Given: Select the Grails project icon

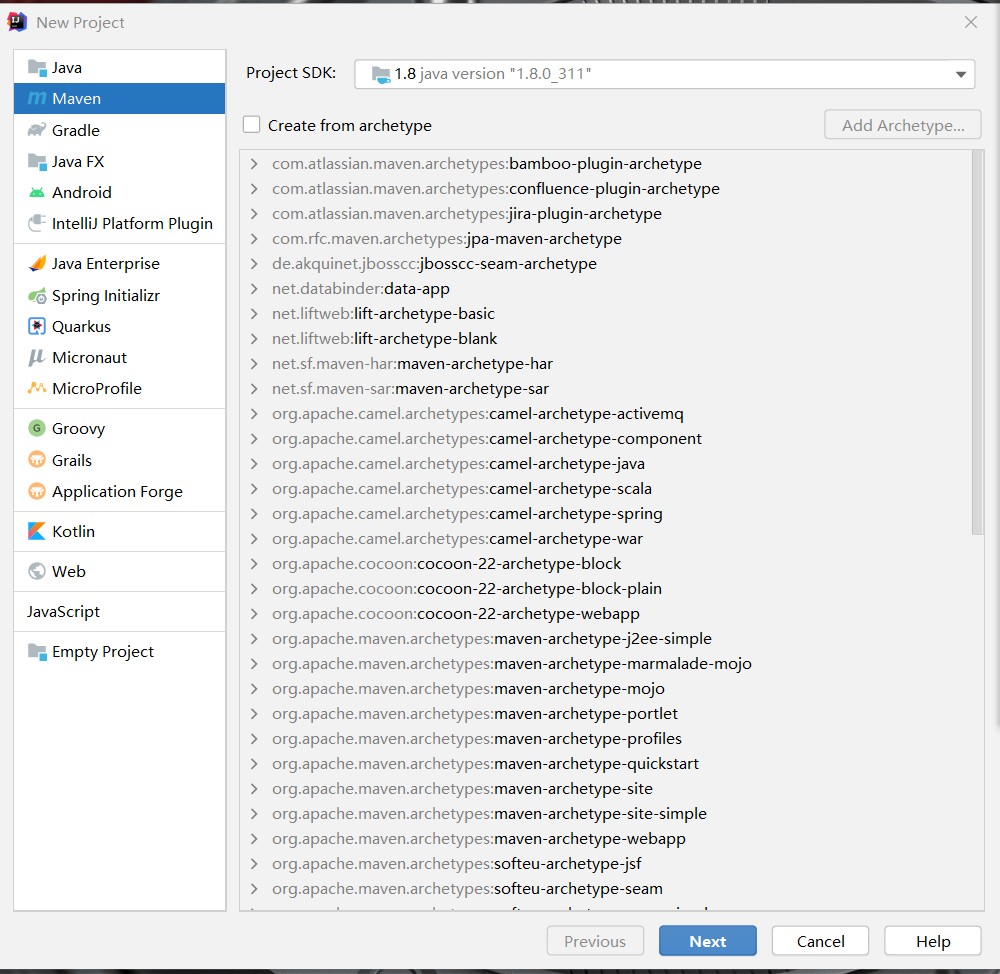Looking at the screenshot, I should pyautogui.click(x=37, y=461).
